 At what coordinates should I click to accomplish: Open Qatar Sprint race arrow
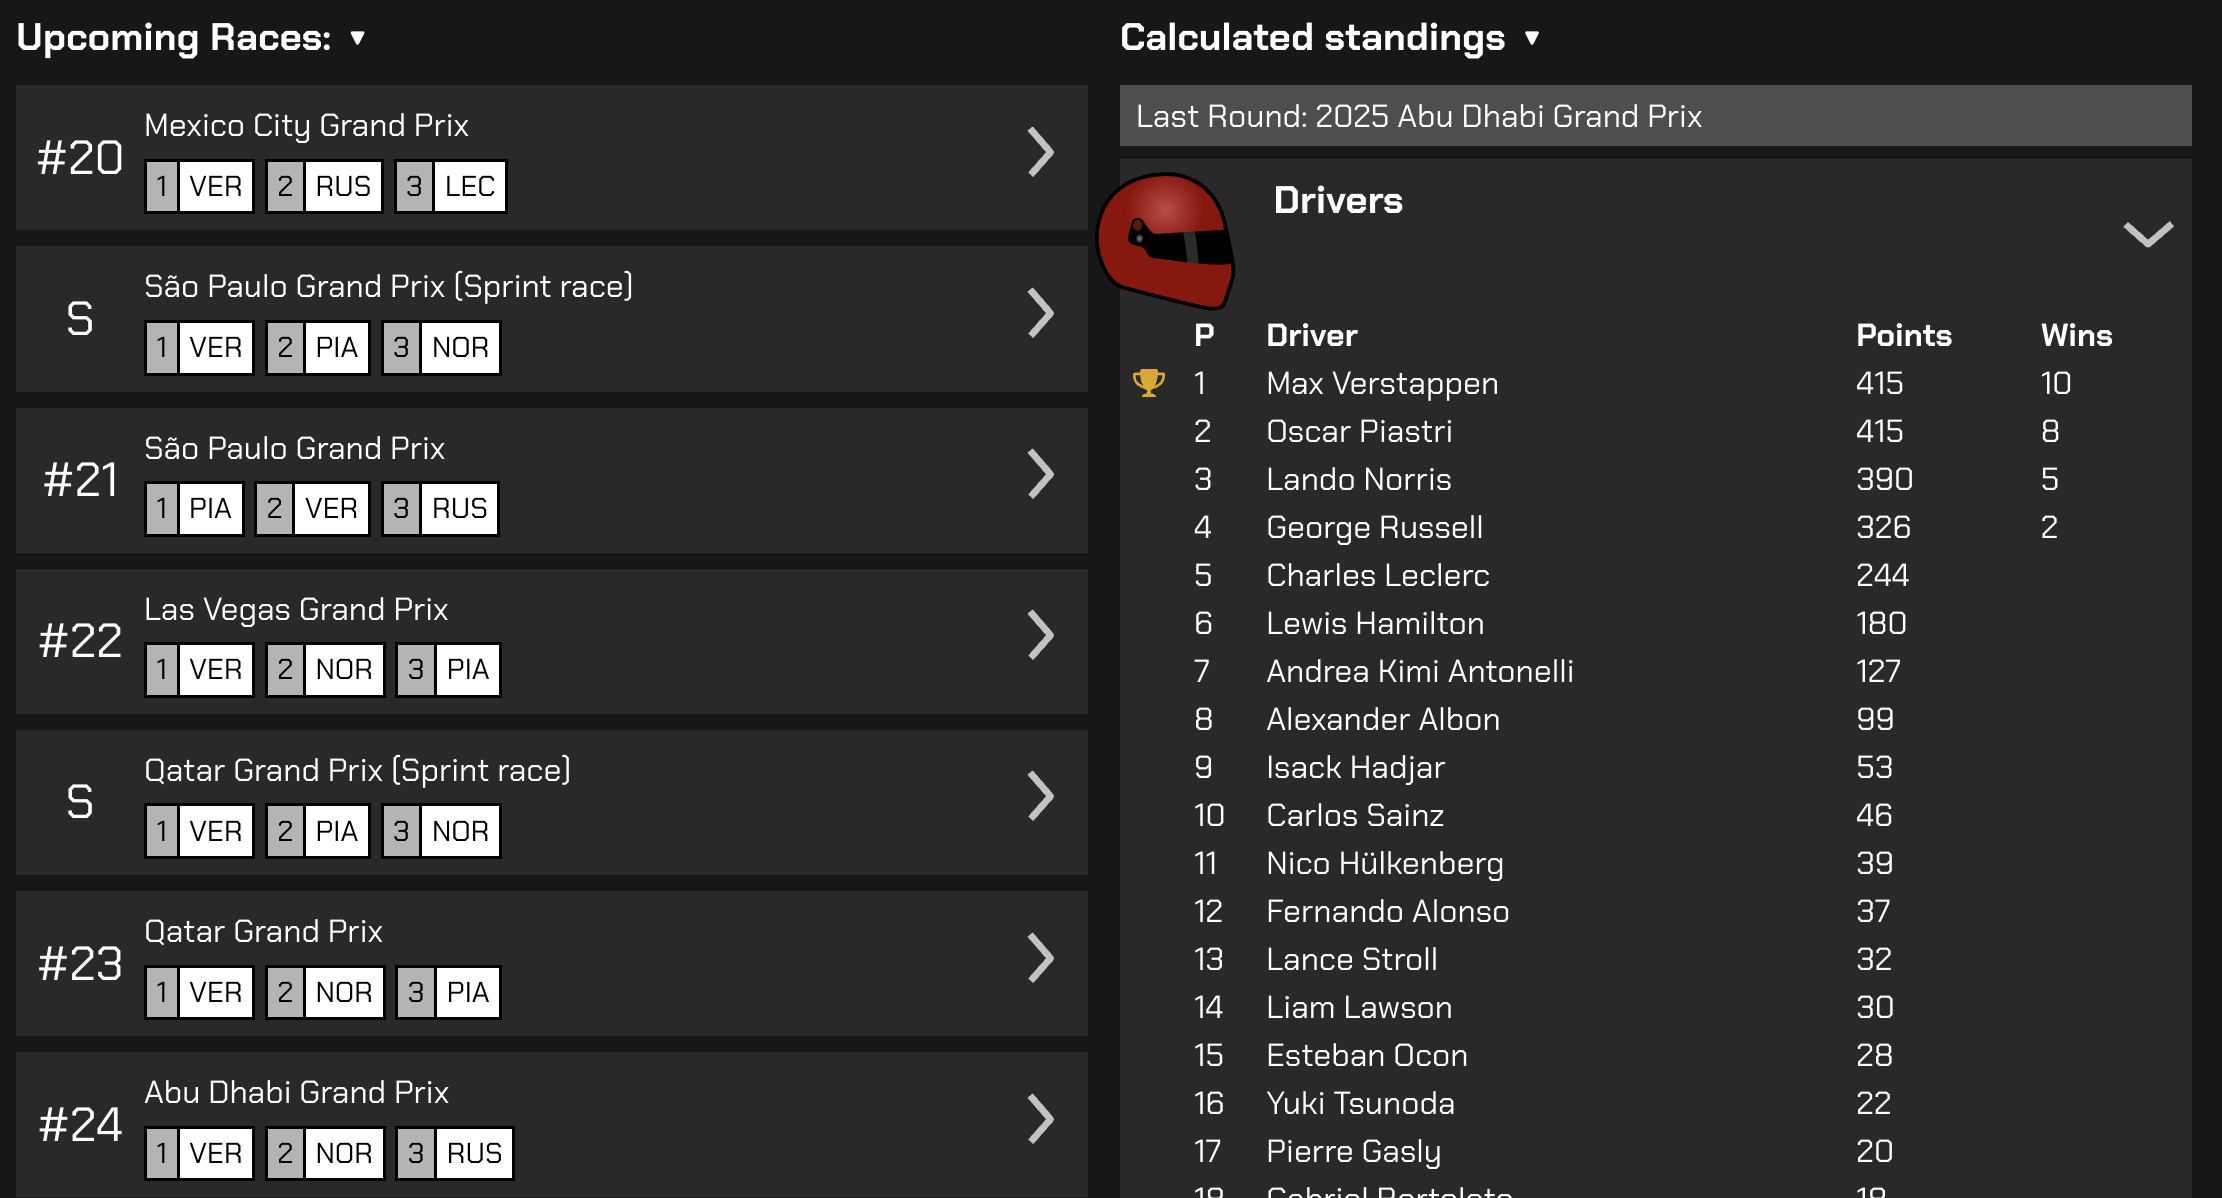[1041, 797]
